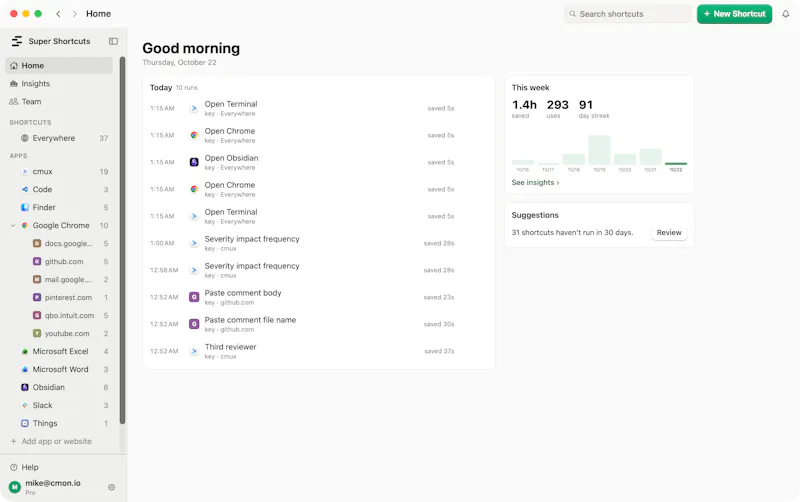The height and width of the screenshot is (502, 800).
Task: Click the Things icon in sidebar
Action: (x=24, y=423)
